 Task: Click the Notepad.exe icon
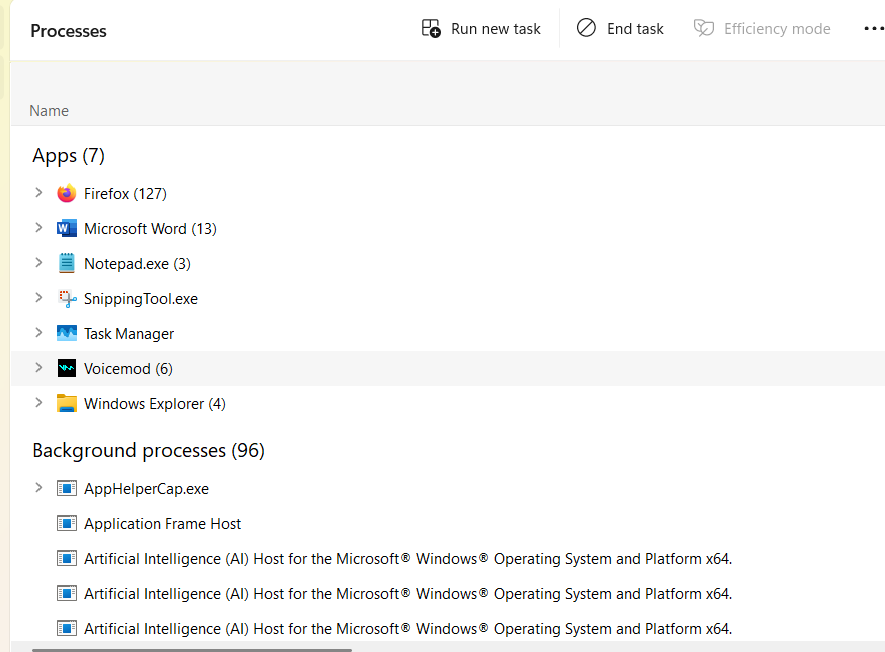tap(67, 264)
